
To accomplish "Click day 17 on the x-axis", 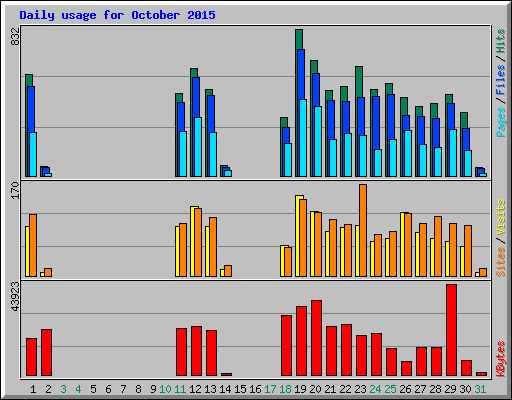I will pyautogui.click(x=270, y=389).
